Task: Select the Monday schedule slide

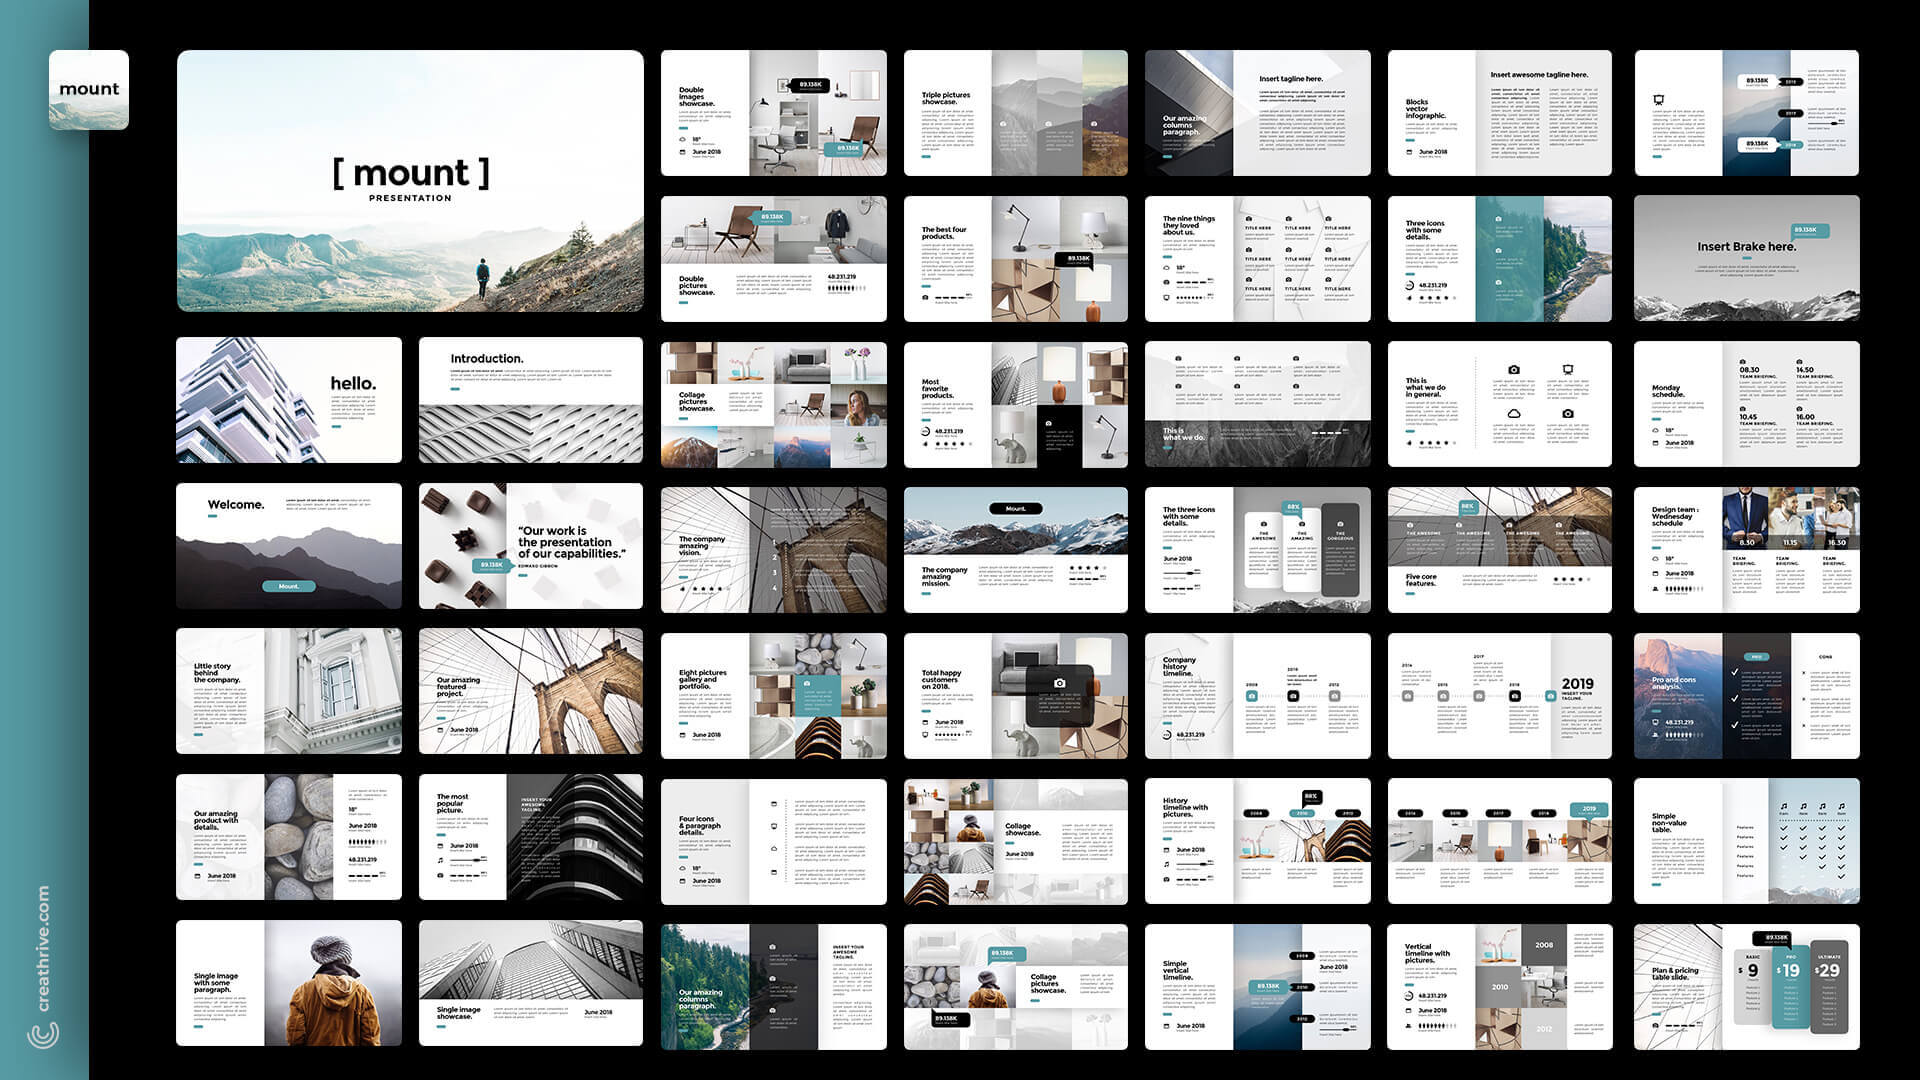Action: pos(1746,404)
